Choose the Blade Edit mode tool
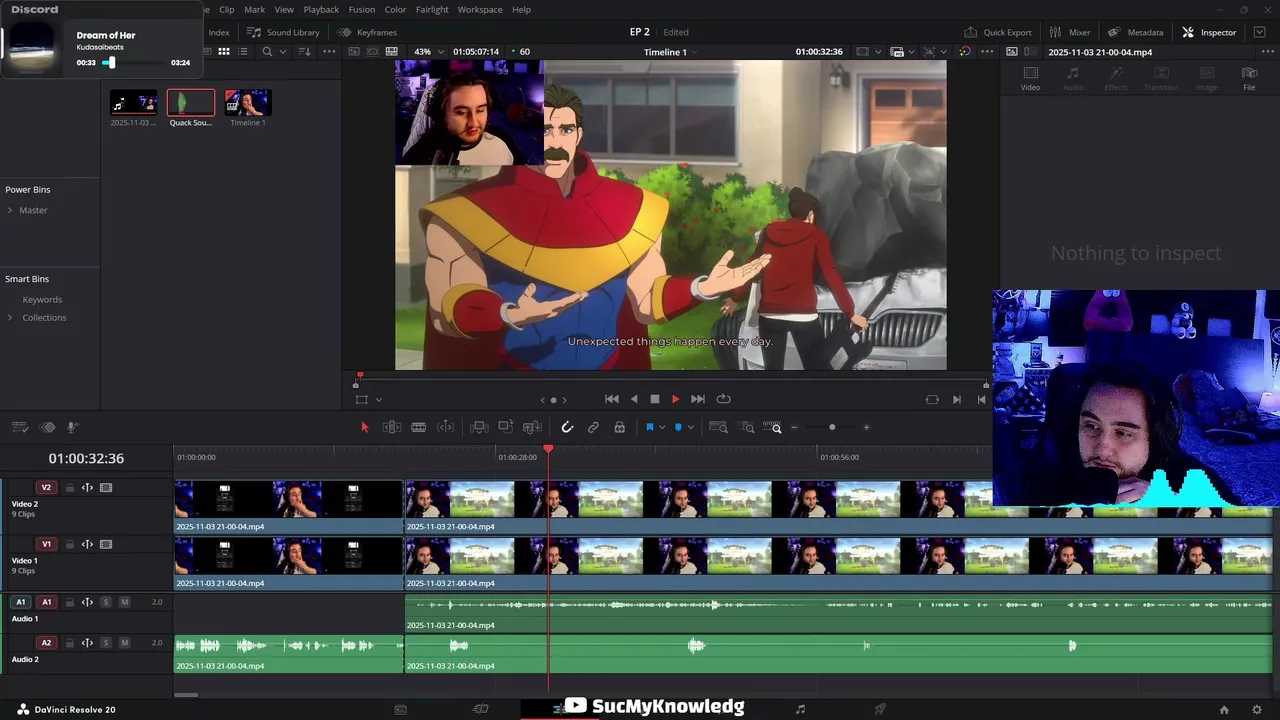 tap(419, 427)
